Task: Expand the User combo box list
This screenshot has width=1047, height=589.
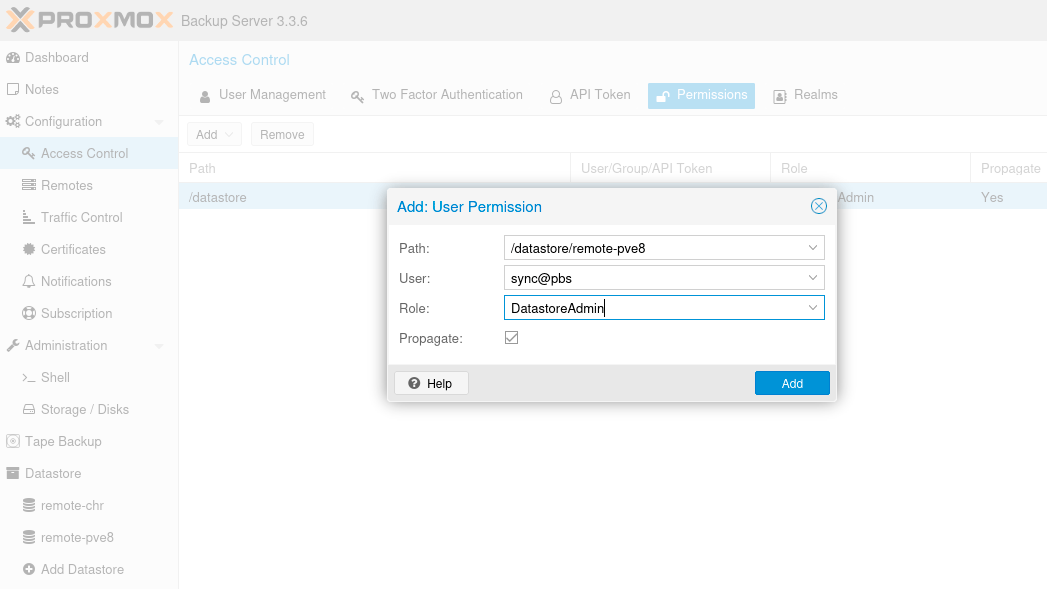Action: (x=813, y=278)
